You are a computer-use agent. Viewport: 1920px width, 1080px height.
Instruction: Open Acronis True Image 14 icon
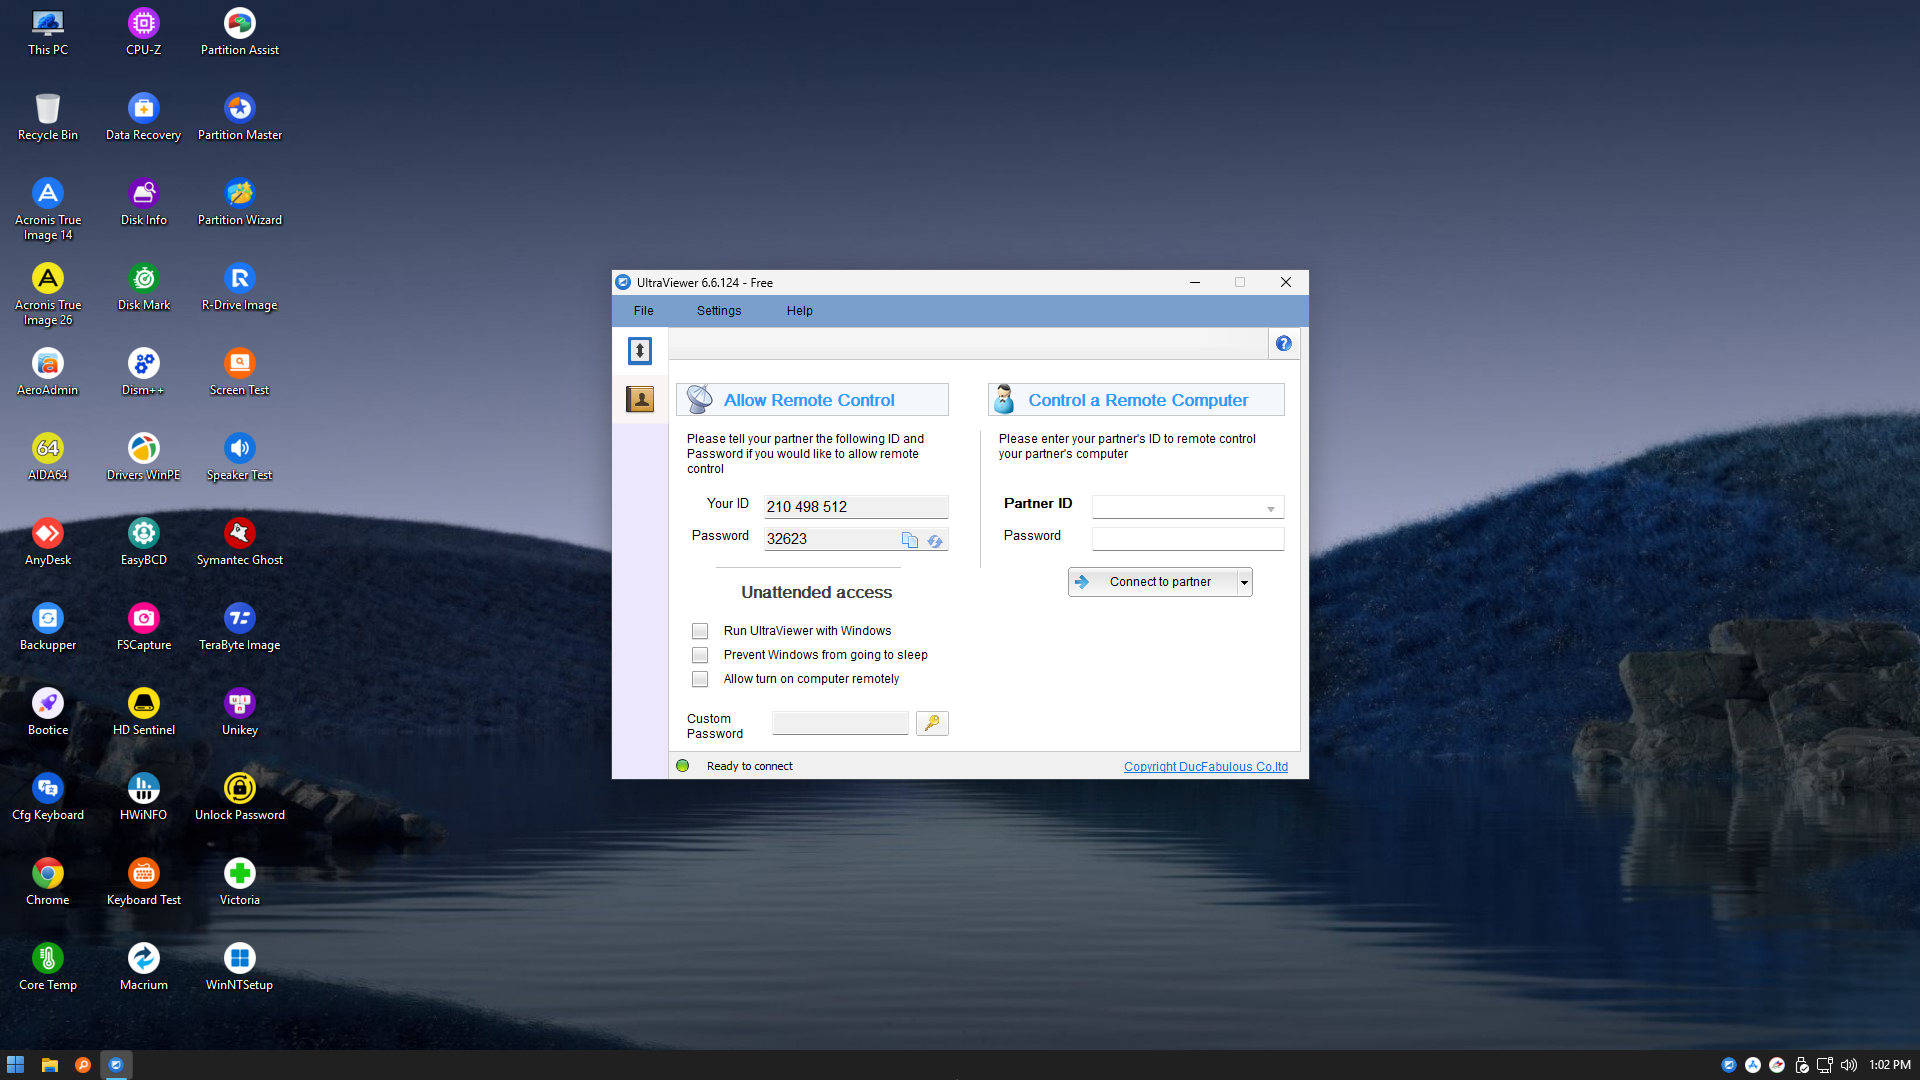[48, 209]
